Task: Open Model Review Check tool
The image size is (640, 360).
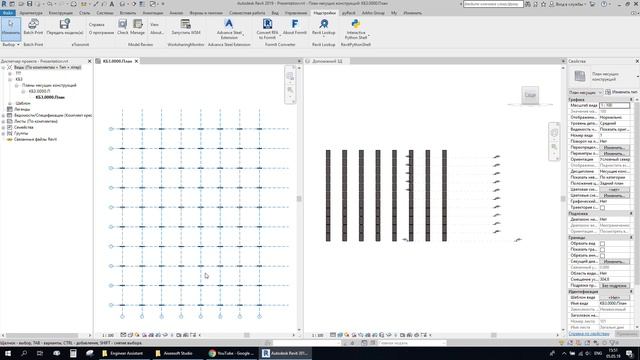Action: point(122,27)
